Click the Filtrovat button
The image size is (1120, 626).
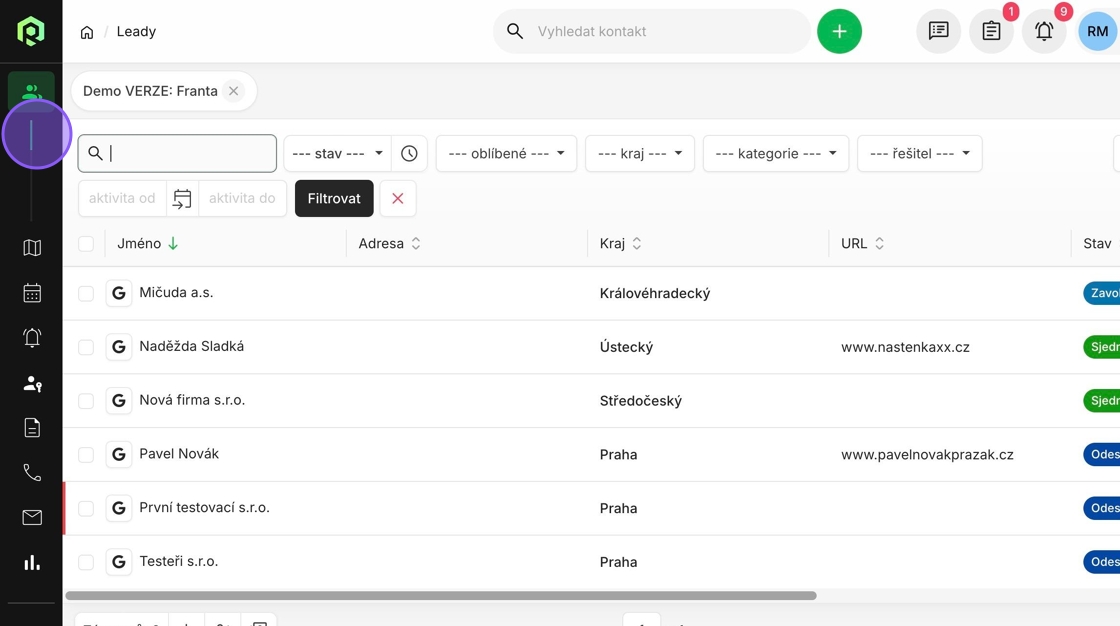(x=334, y=199)
